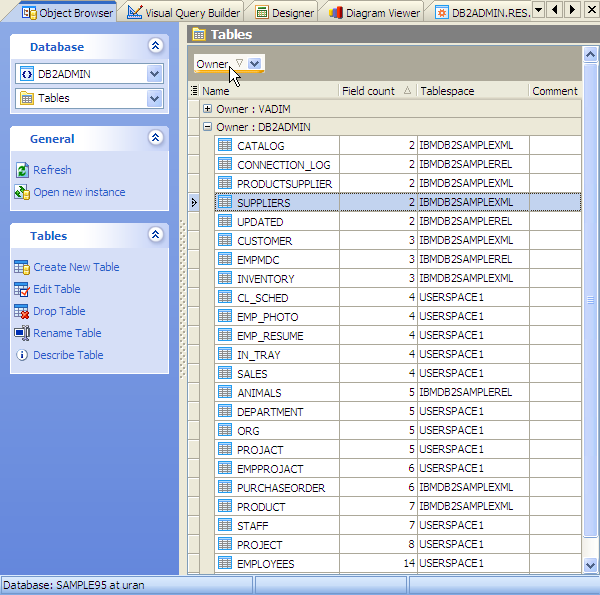Click the Create New Table icon

[x=22, y=267]
